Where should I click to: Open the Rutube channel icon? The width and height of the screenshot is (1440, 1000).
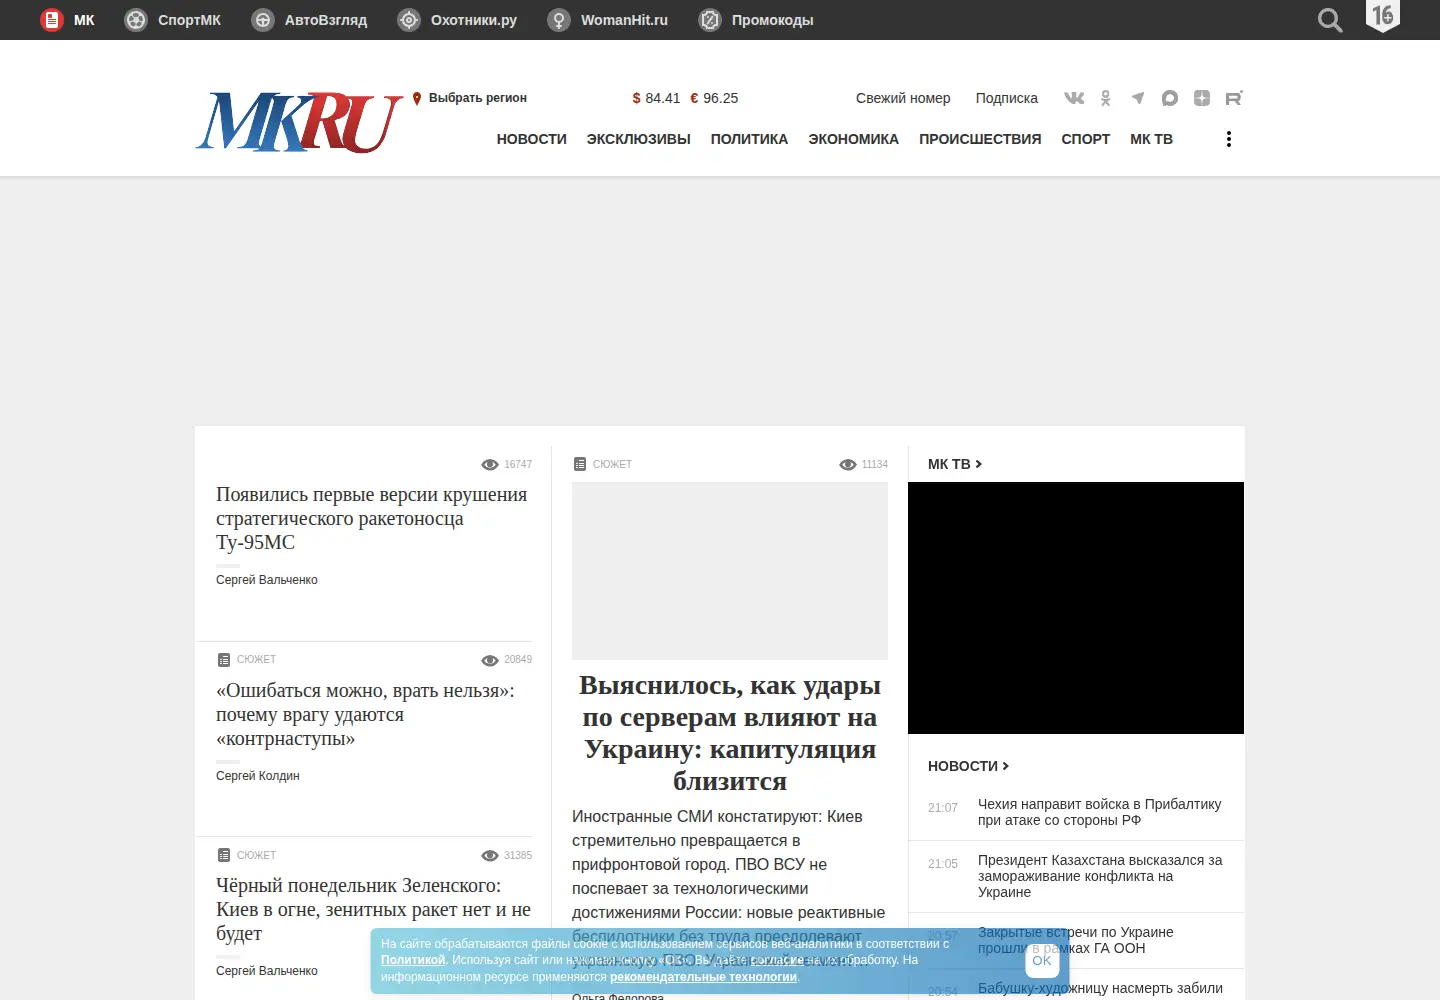[1234, 98]
